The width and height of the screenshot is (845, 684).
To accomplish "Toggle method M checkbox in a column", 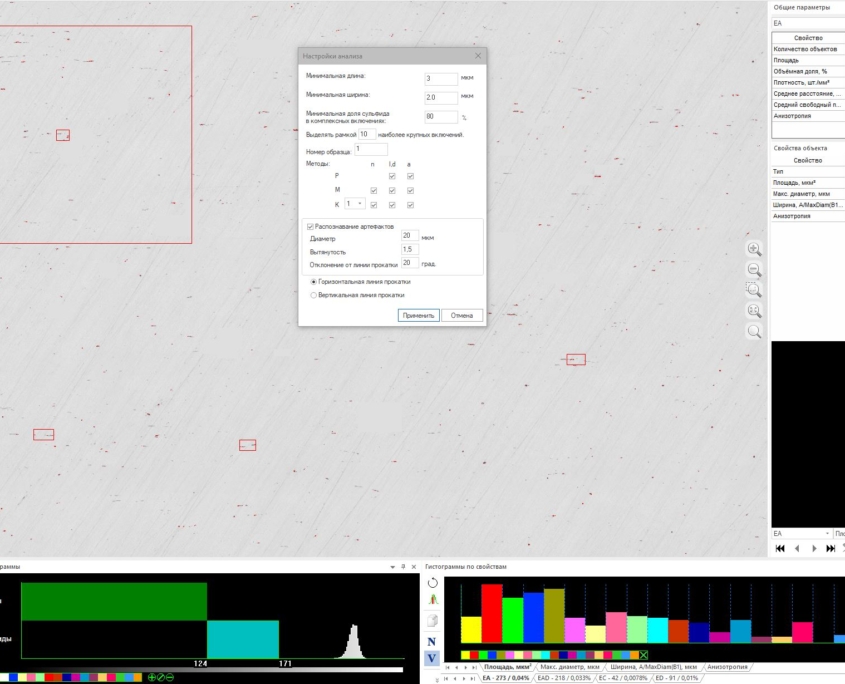I will tap(410, 190).
